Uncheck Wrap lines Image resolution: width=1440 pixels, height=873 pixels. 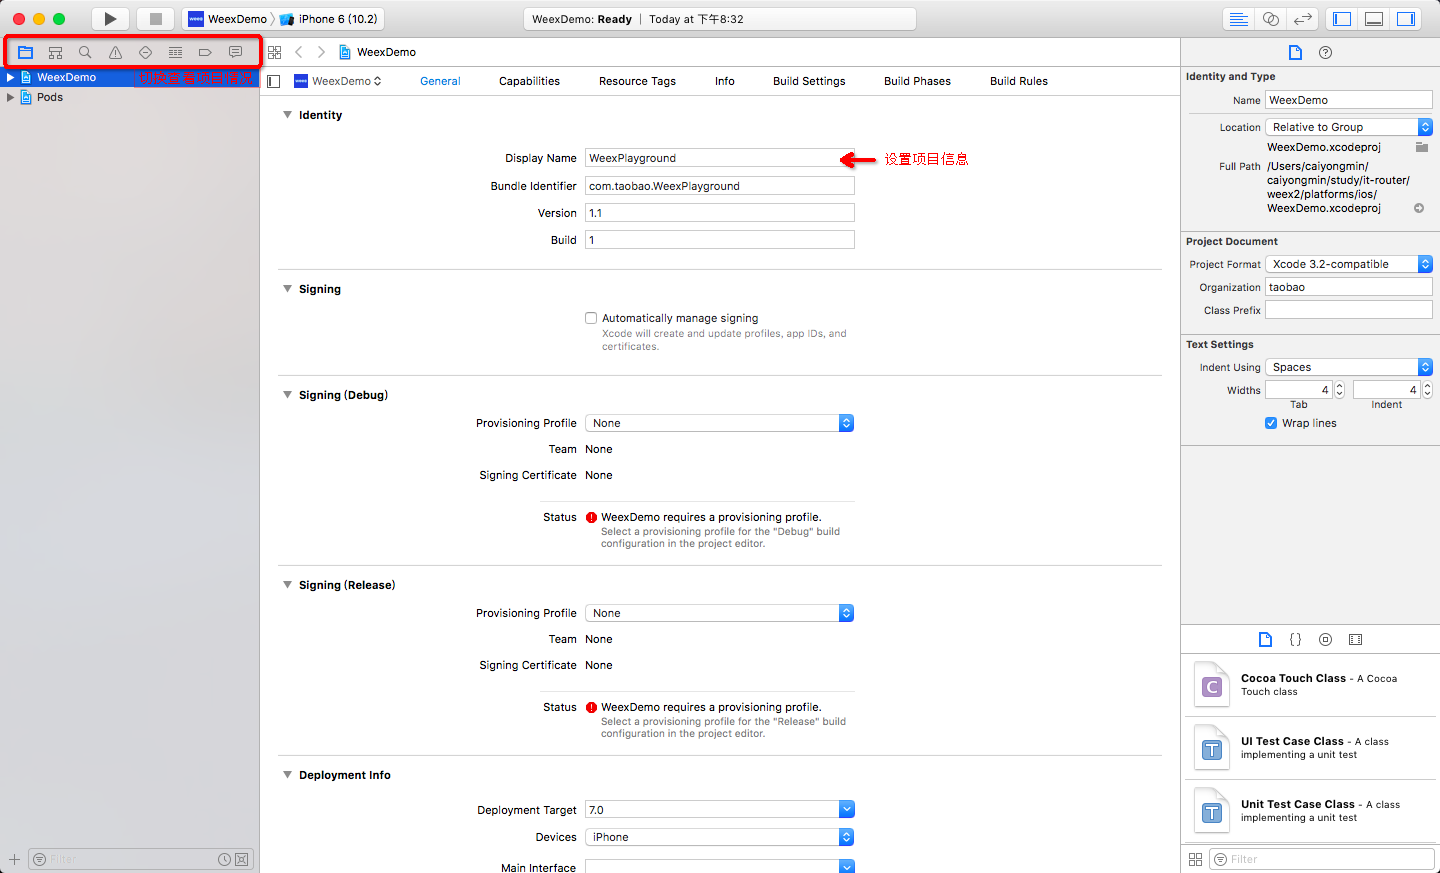[1271, 423]
